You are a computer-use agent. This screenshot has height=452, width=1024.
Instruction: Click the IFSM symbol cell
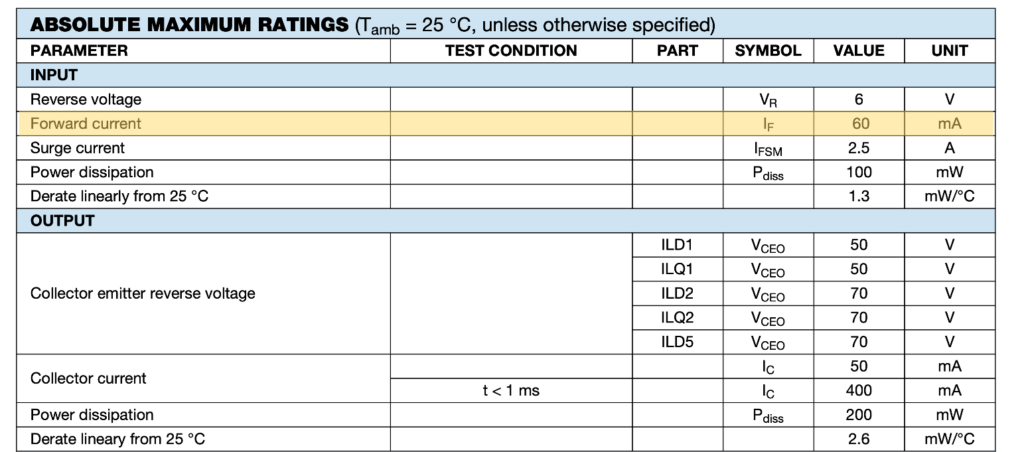768,148
